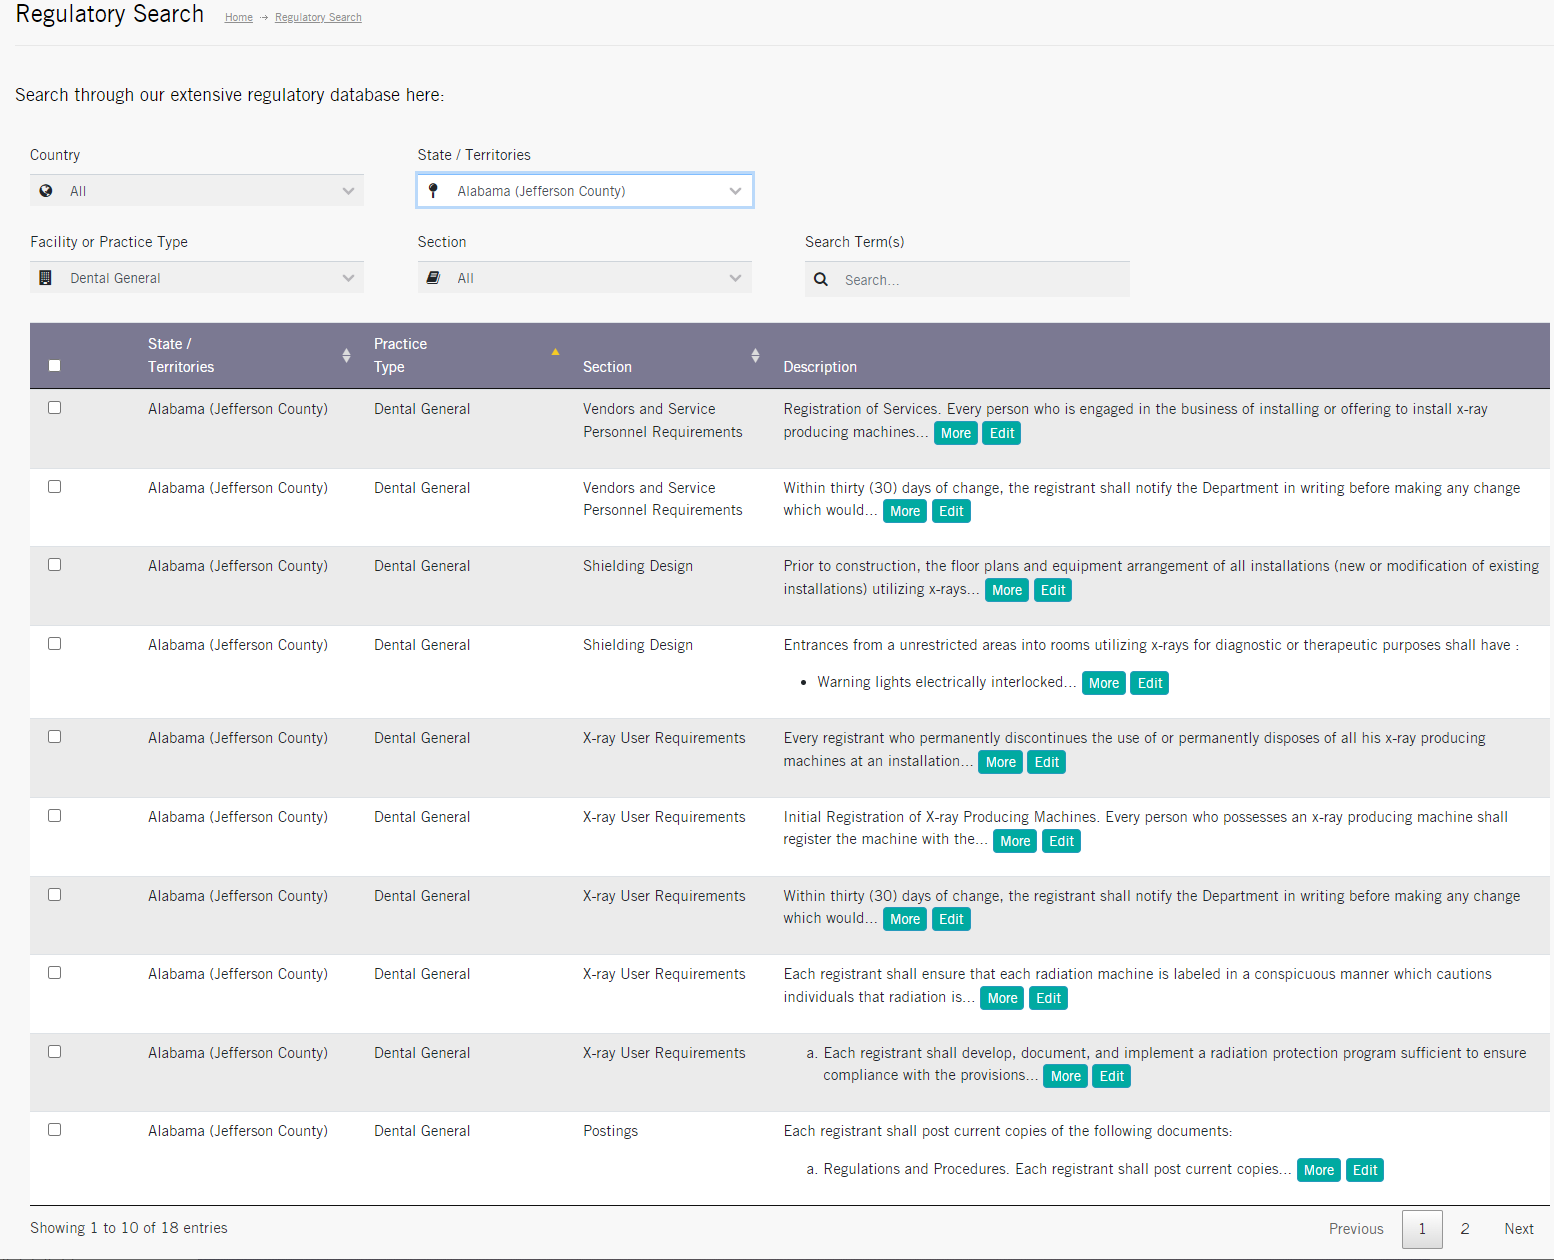Toggle the select-all checkbox in table header
1554x1260 pixels.
click(55, 366)
